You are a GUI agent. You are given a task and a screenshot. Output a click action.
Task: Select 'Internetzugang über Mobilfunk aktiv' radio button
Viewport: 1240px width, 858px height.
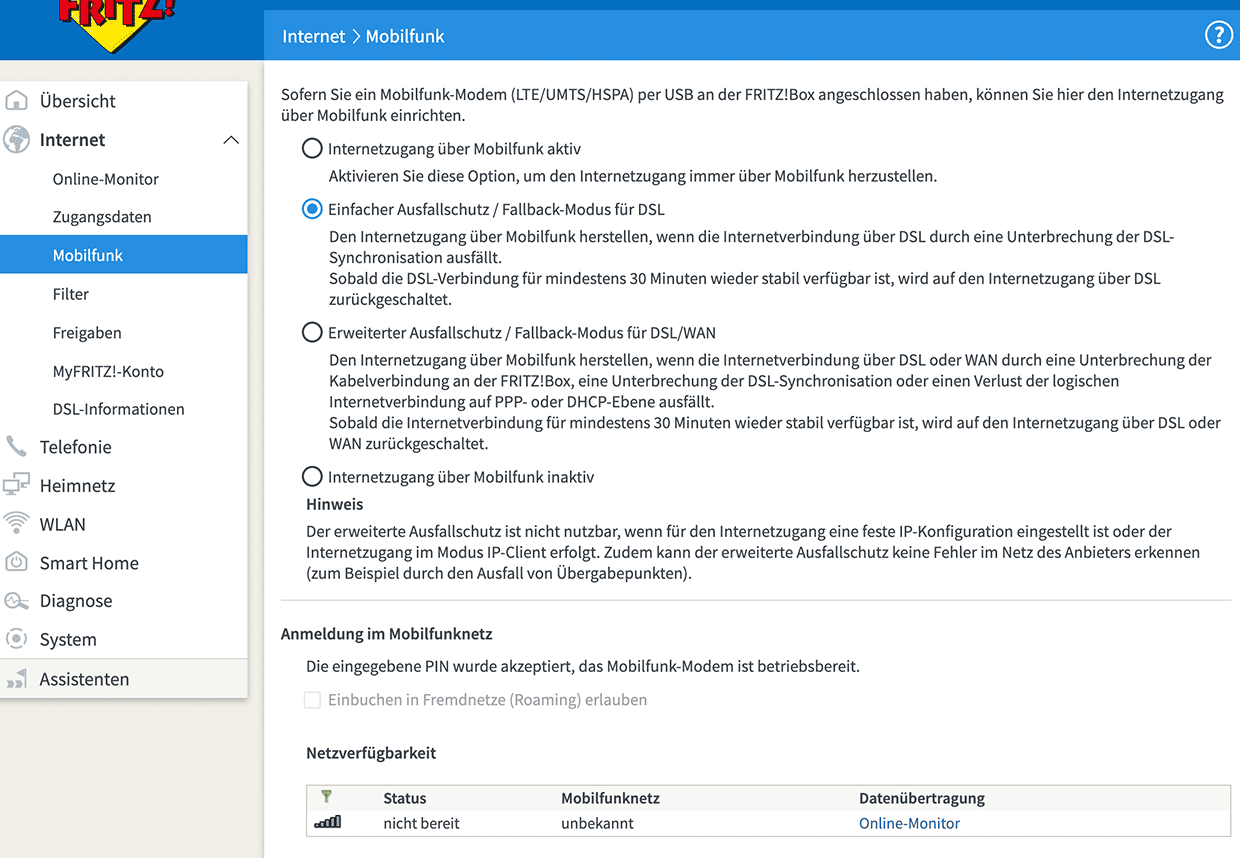312,149
